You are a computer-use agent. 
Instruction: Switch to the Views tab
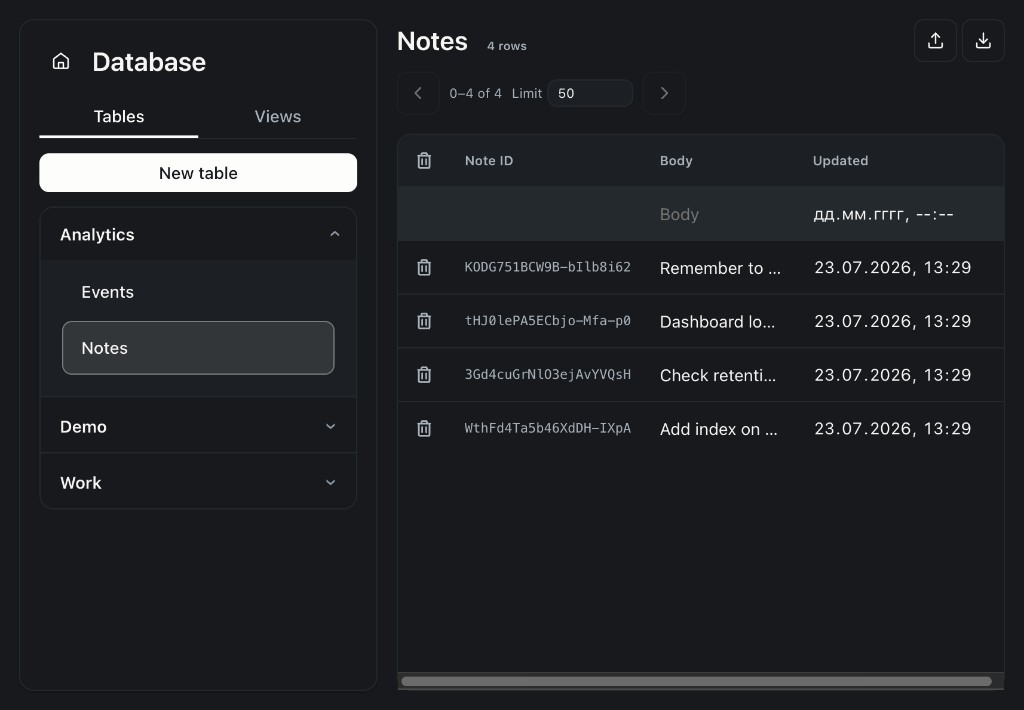(278, 116)
